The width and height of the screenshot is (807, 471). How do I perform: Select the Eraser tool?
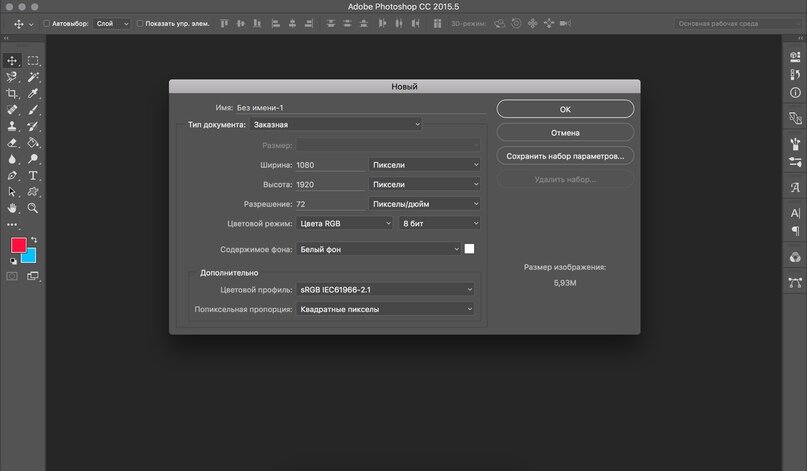pos(12,143)
